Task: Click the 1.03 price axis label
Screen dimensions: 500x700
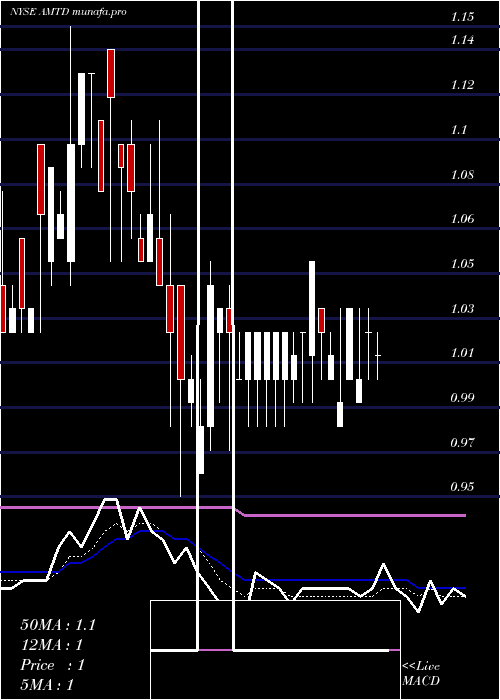Action: [462, 308]
